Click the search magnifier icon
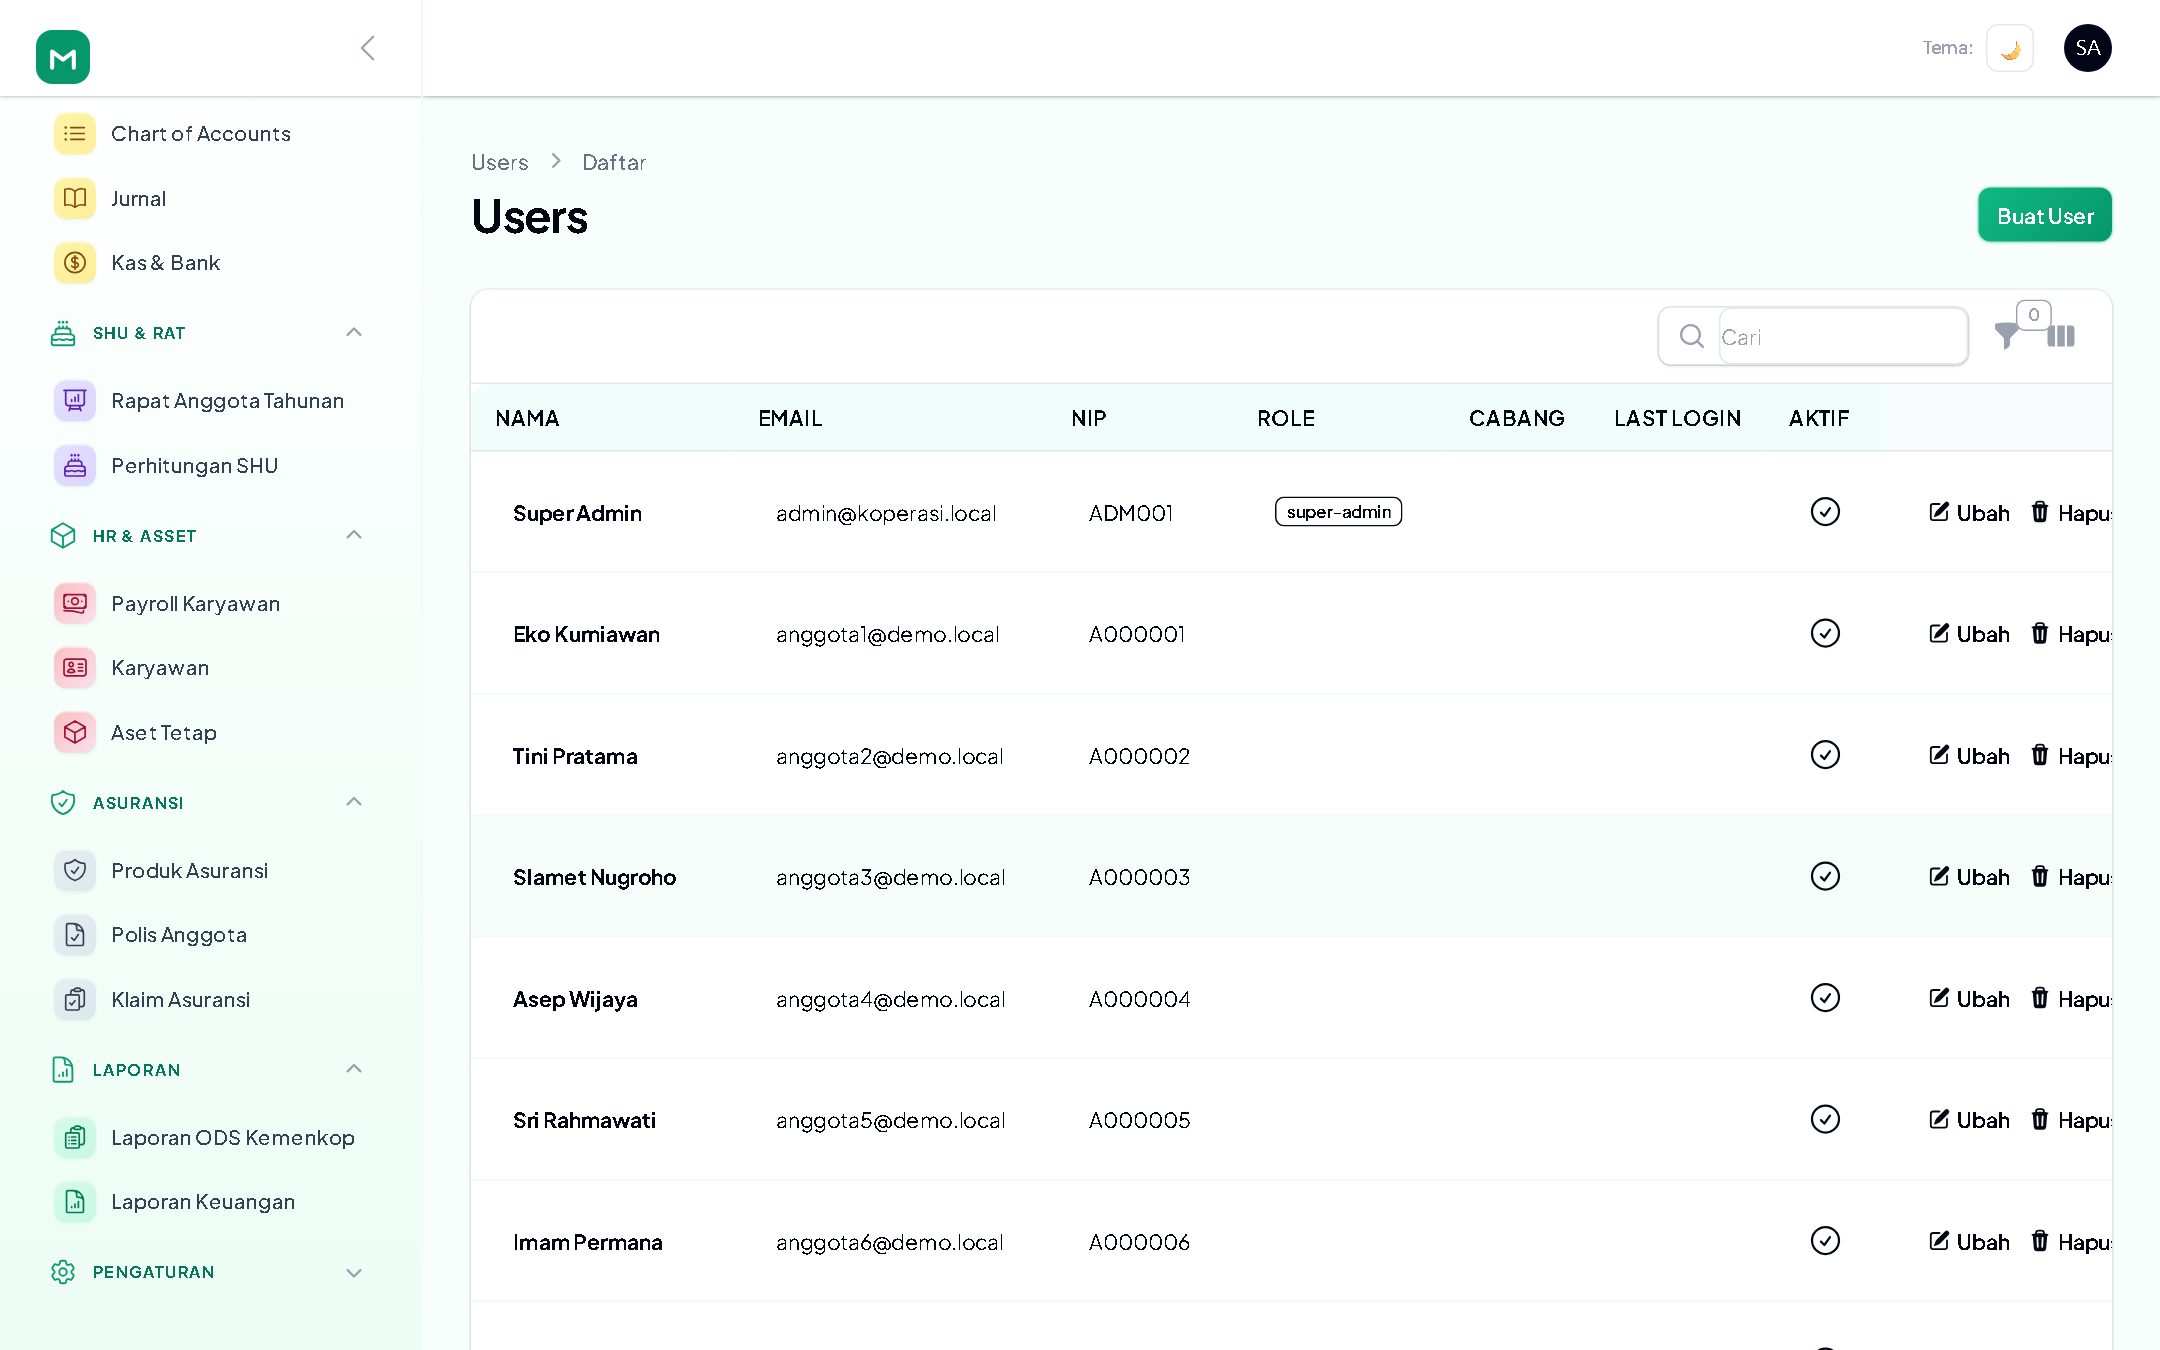This screenshot has width=2160, height=1350. [1692, 336]
